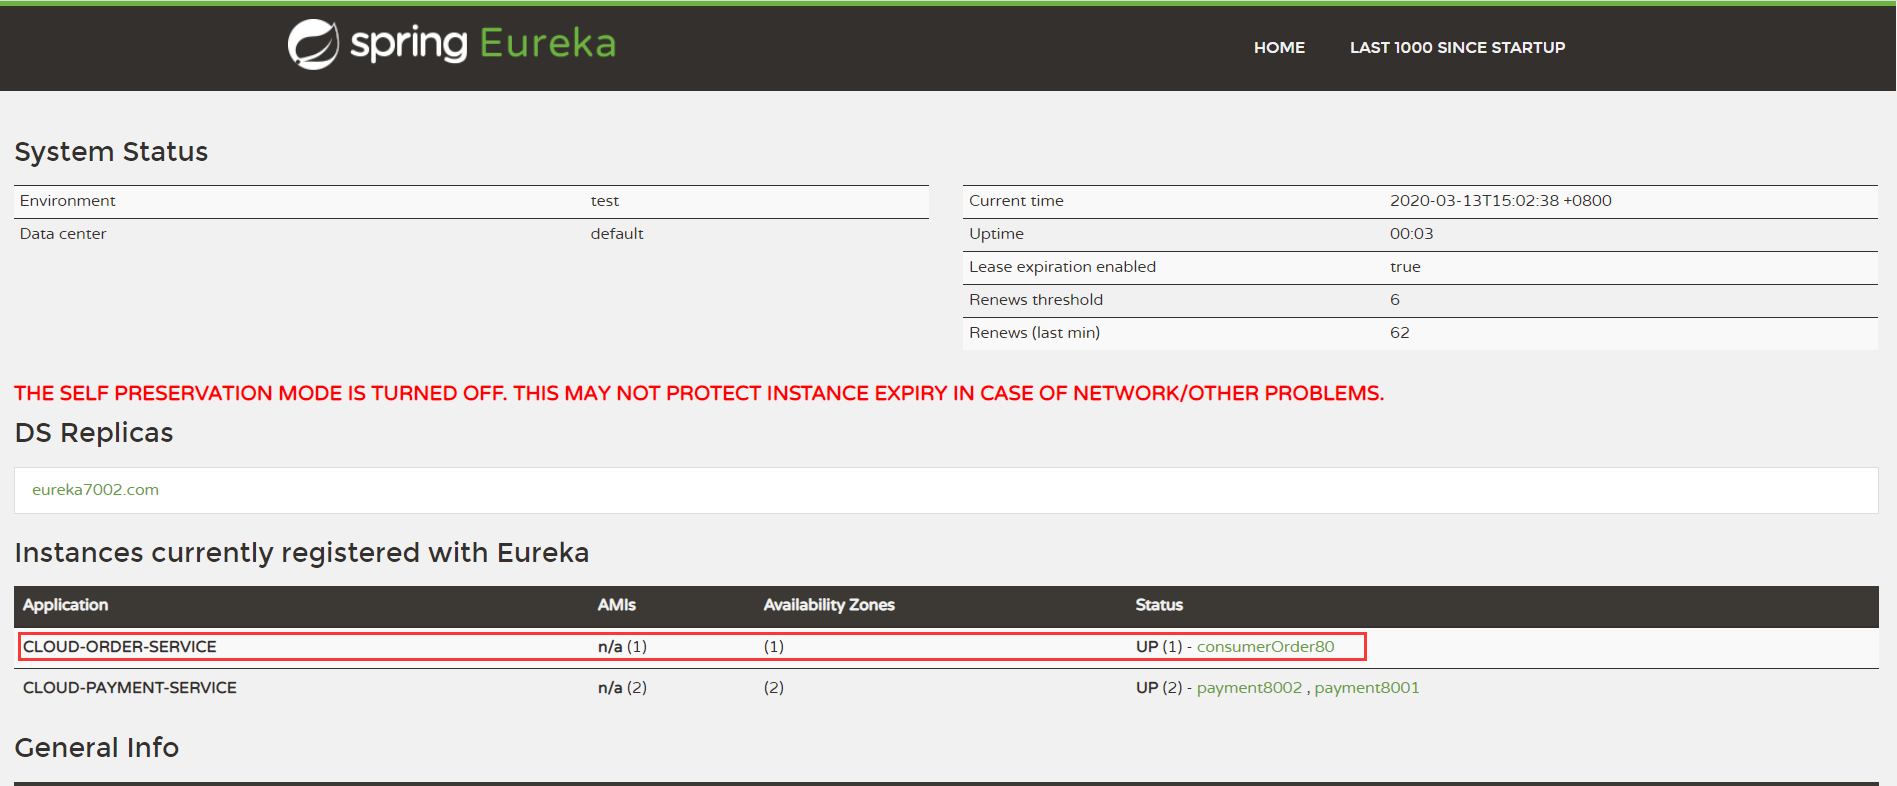Select the Renews (last min) label
Image resolution: width=1897 pixels, height=786 pixels.
click(x=1034, y=333)
